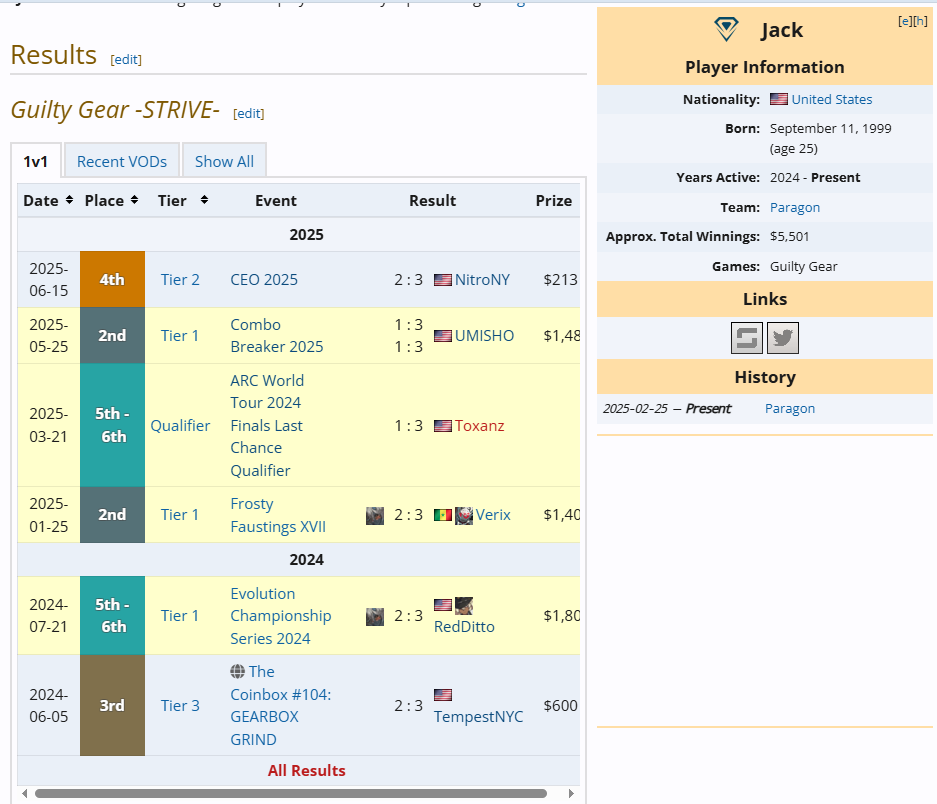
Task: Edit the Results section
Action: point(126,59)
